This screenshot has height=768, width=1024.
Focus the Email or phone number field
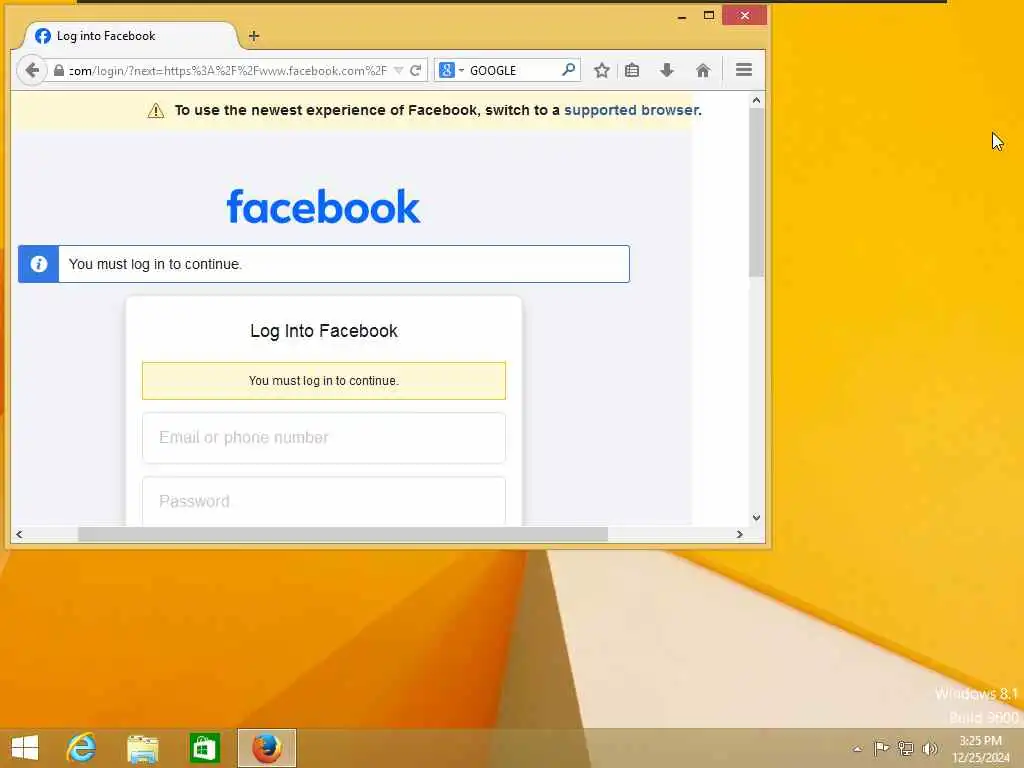click(324, 438)
